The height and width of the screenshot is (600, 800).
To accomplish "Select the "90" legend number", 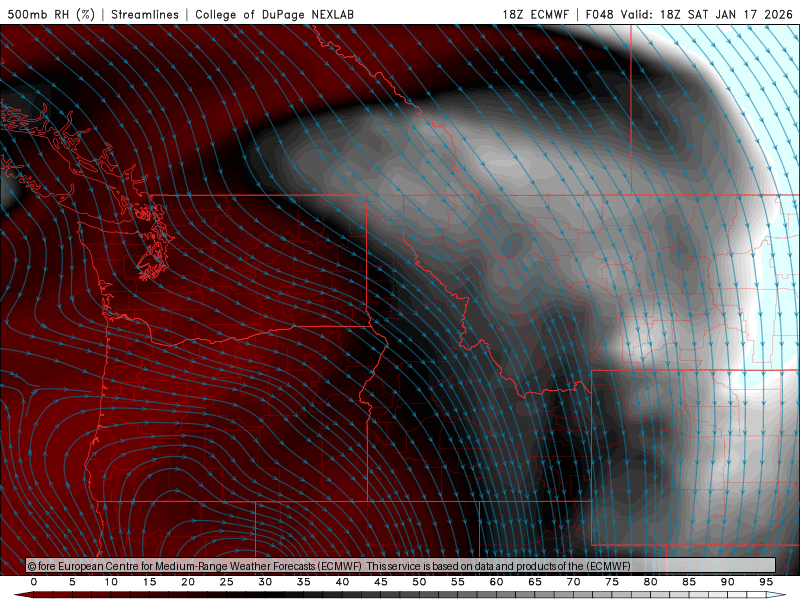I will pyautogui.click(x=728, y=582).
